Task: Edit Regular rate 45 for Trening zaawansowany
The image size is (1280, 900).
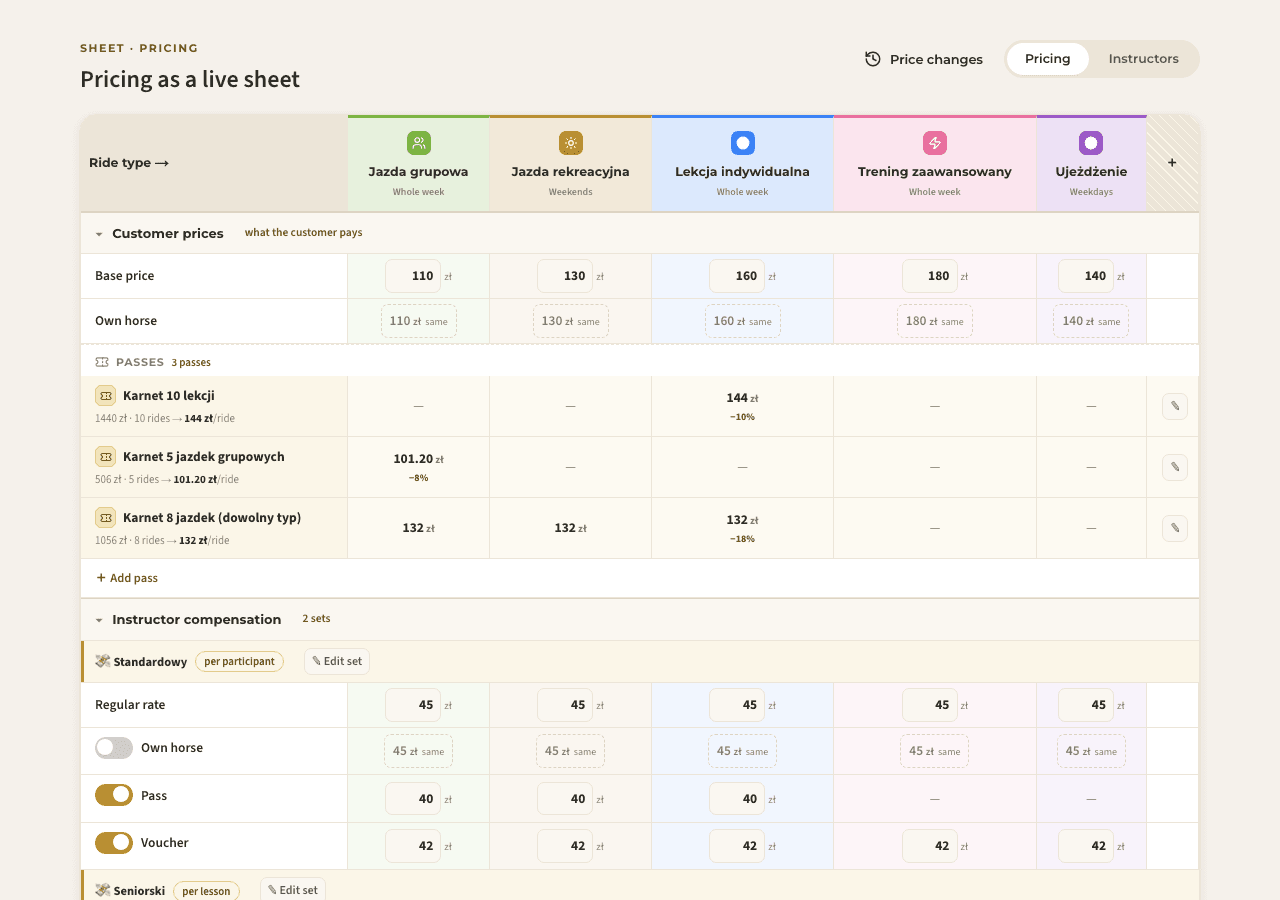Action: [930, 705]
